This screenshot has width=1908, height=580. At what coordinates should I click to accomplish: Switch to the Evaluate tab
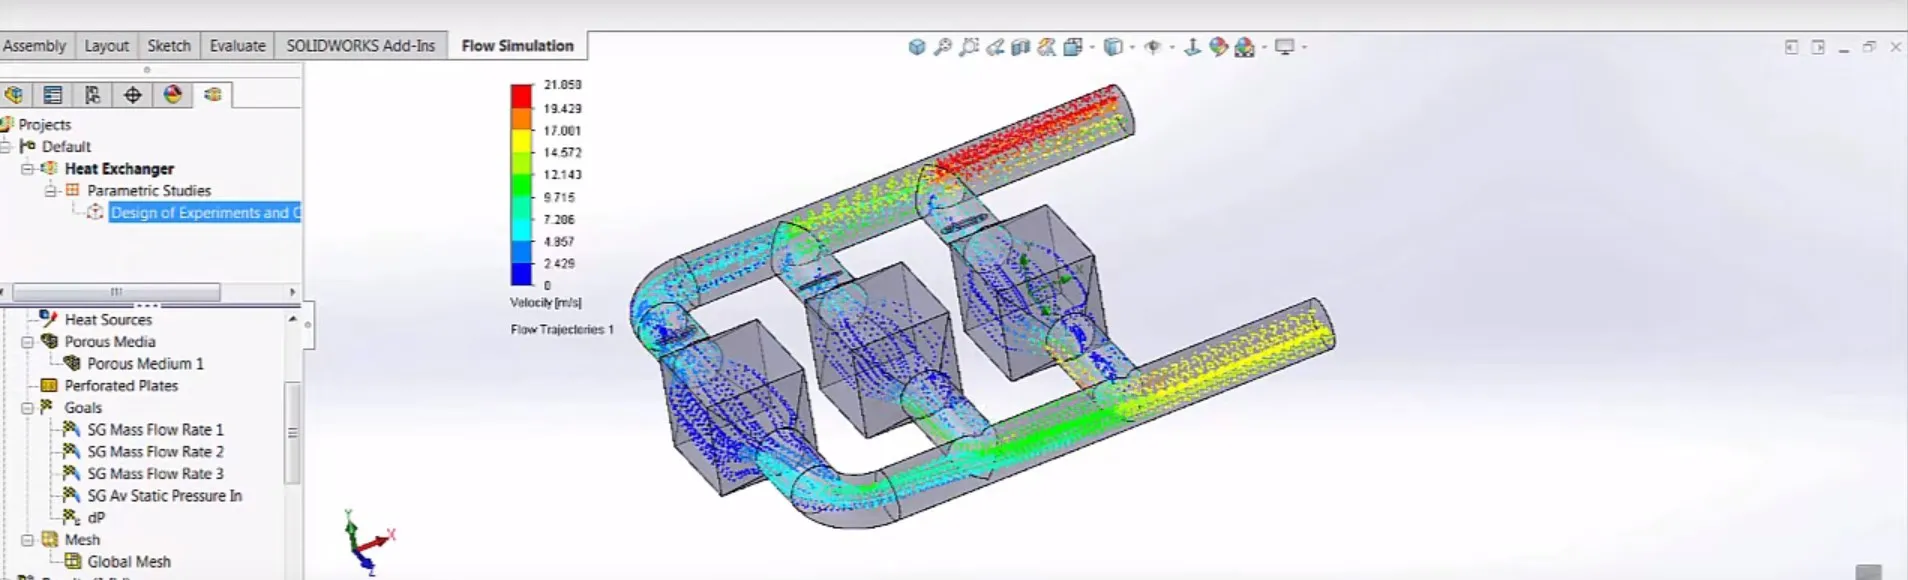[237, 46]
